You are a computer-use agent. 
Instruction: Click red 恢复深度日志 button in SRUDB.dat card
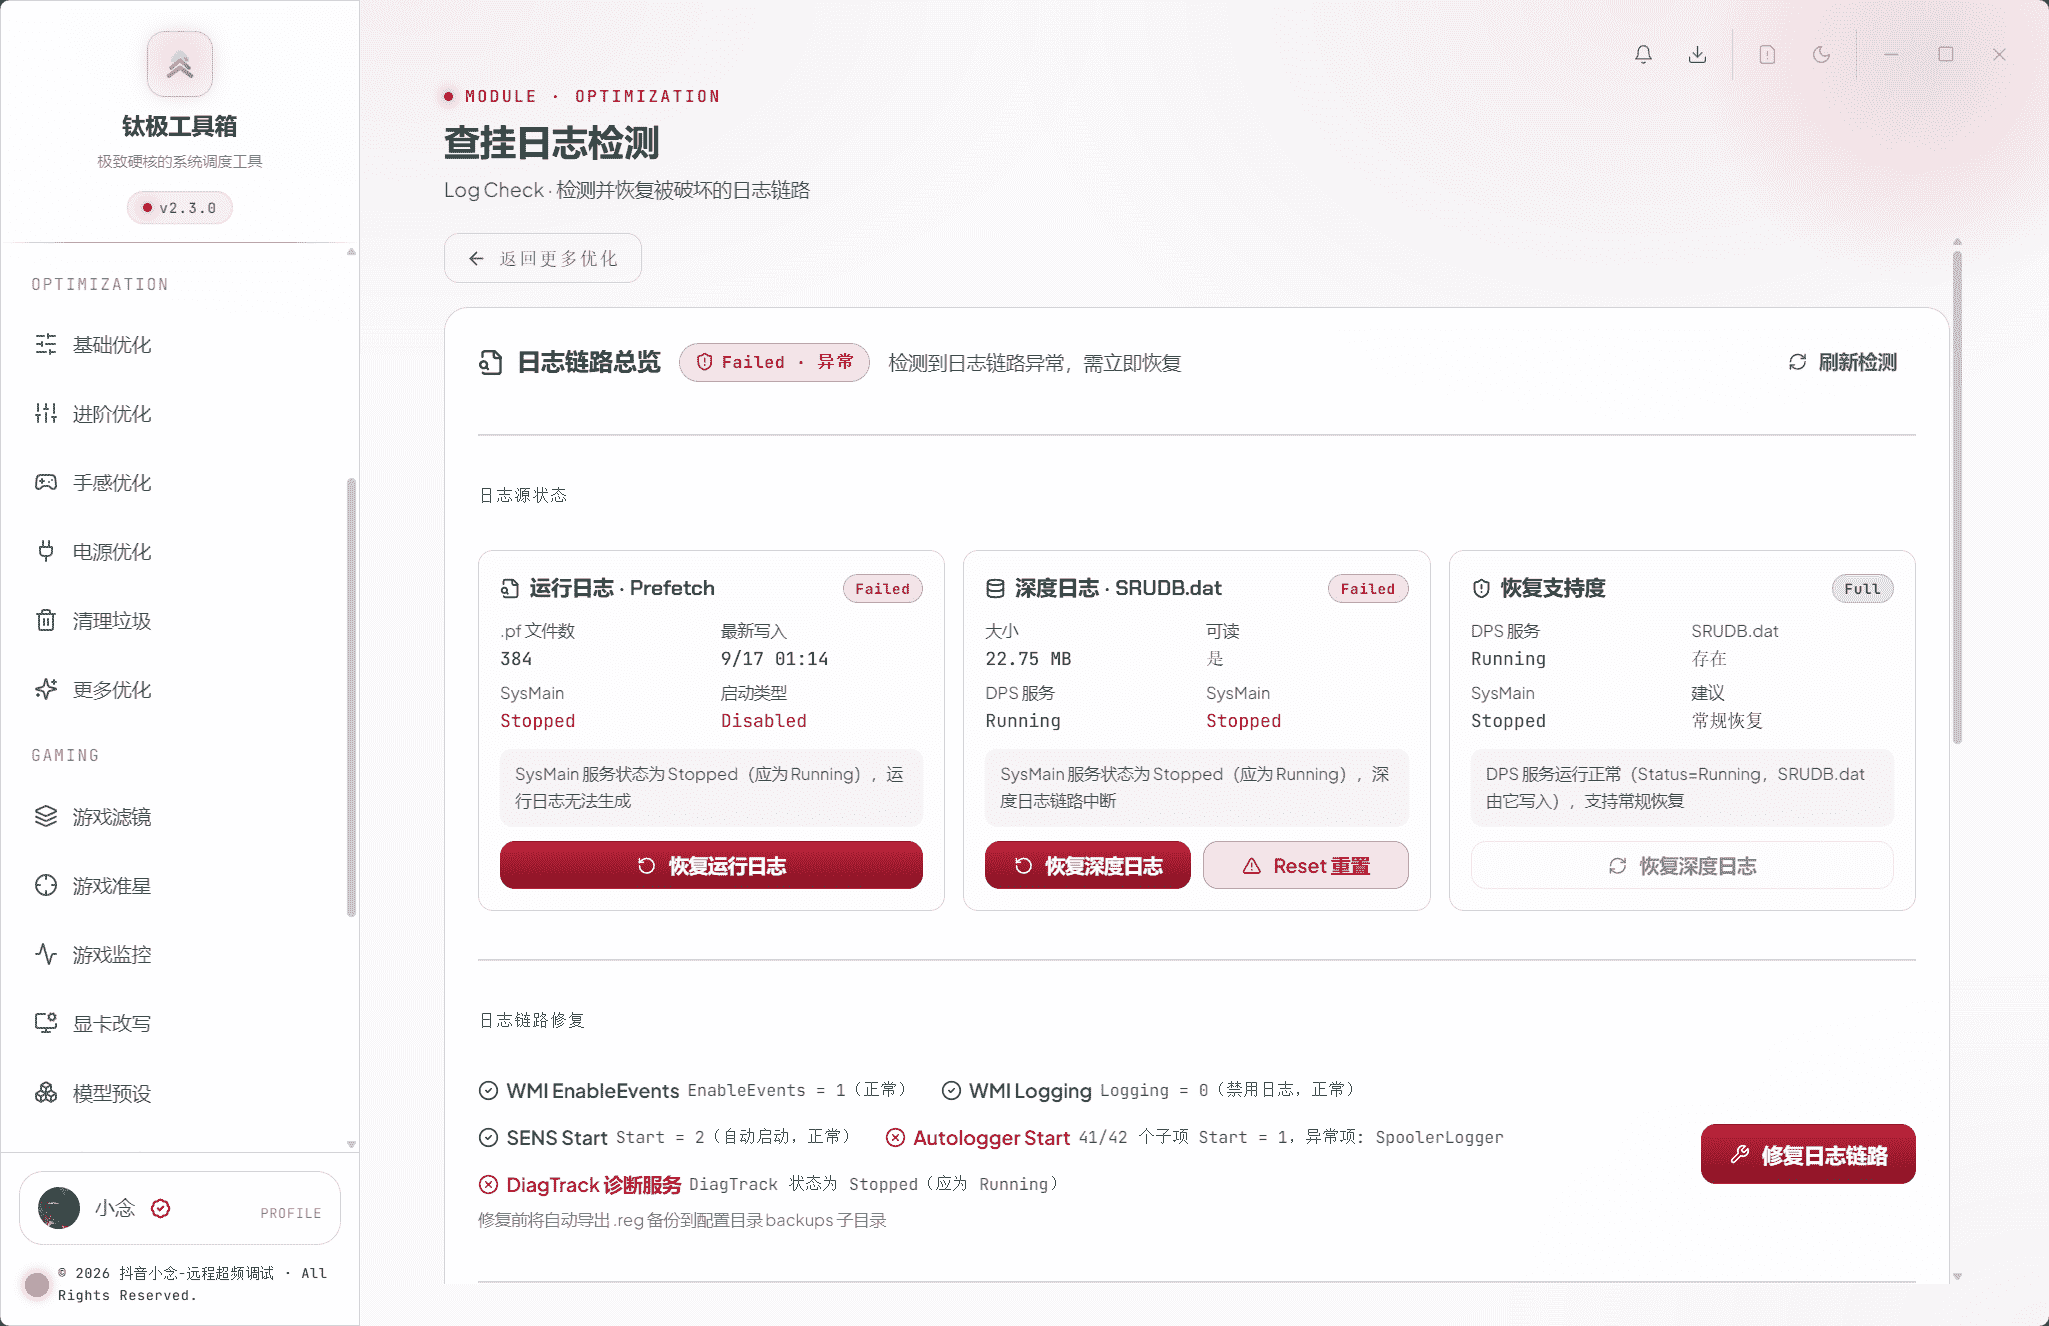tap(1088, 865)
